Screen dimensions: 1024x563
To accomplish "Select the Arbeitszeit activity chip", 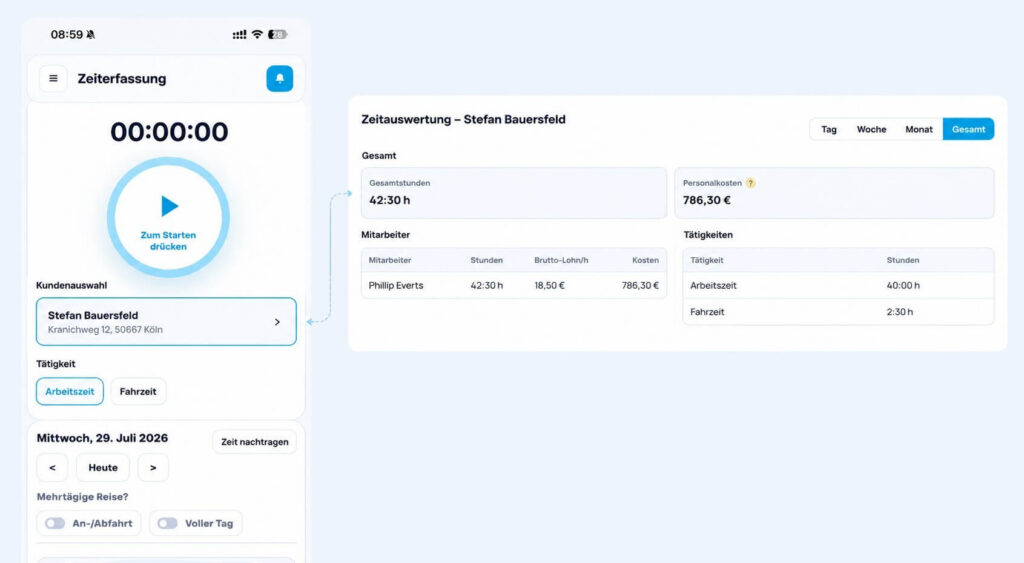I will (x=70, y=391).
